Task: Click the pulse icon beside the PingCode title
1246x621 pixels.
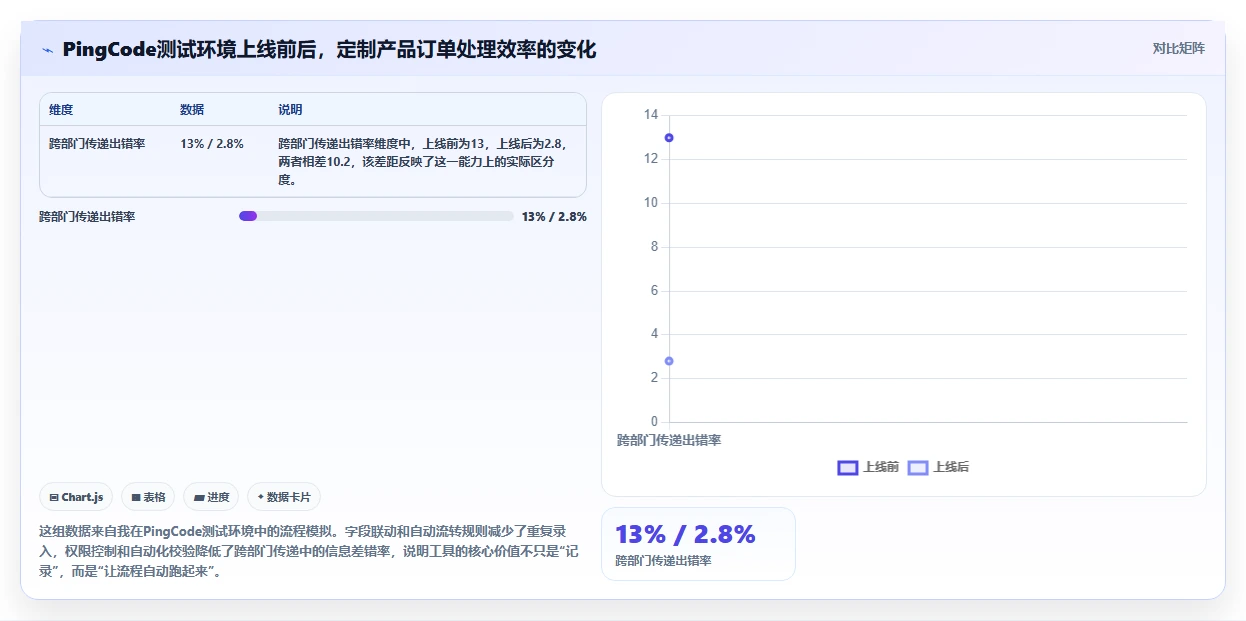Action: coord(47,49)
